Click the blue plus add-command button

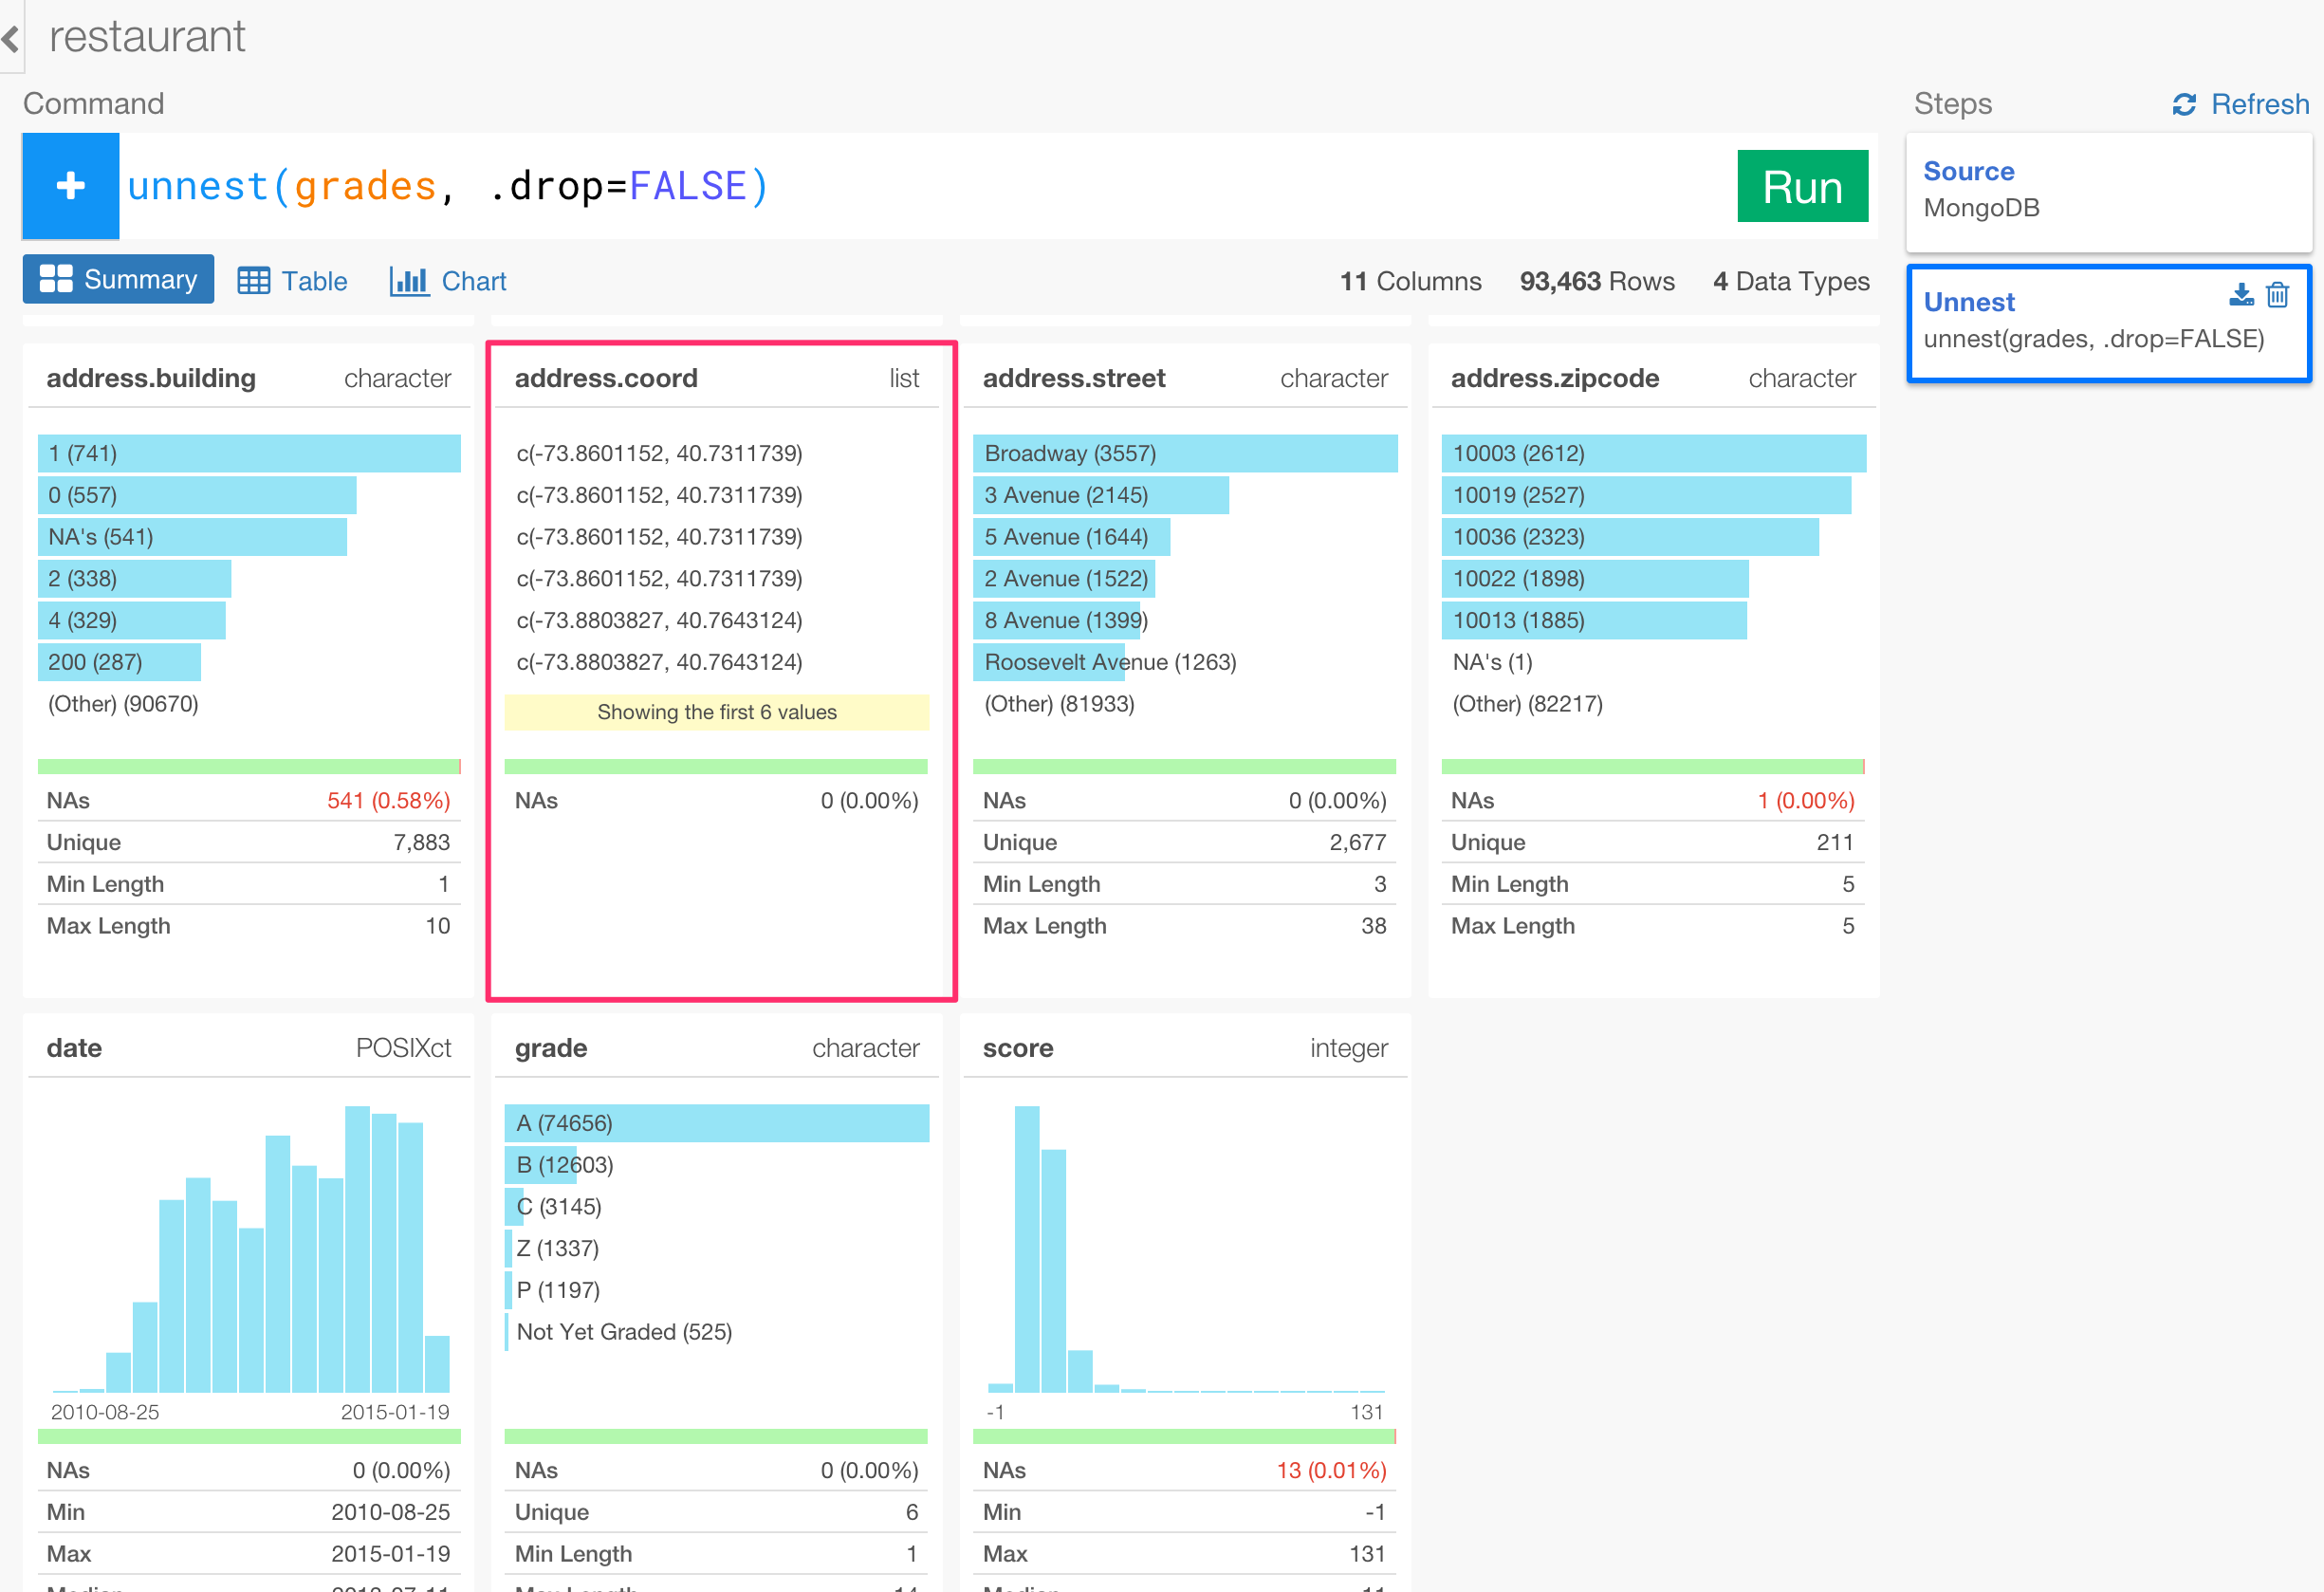point(71,186)
